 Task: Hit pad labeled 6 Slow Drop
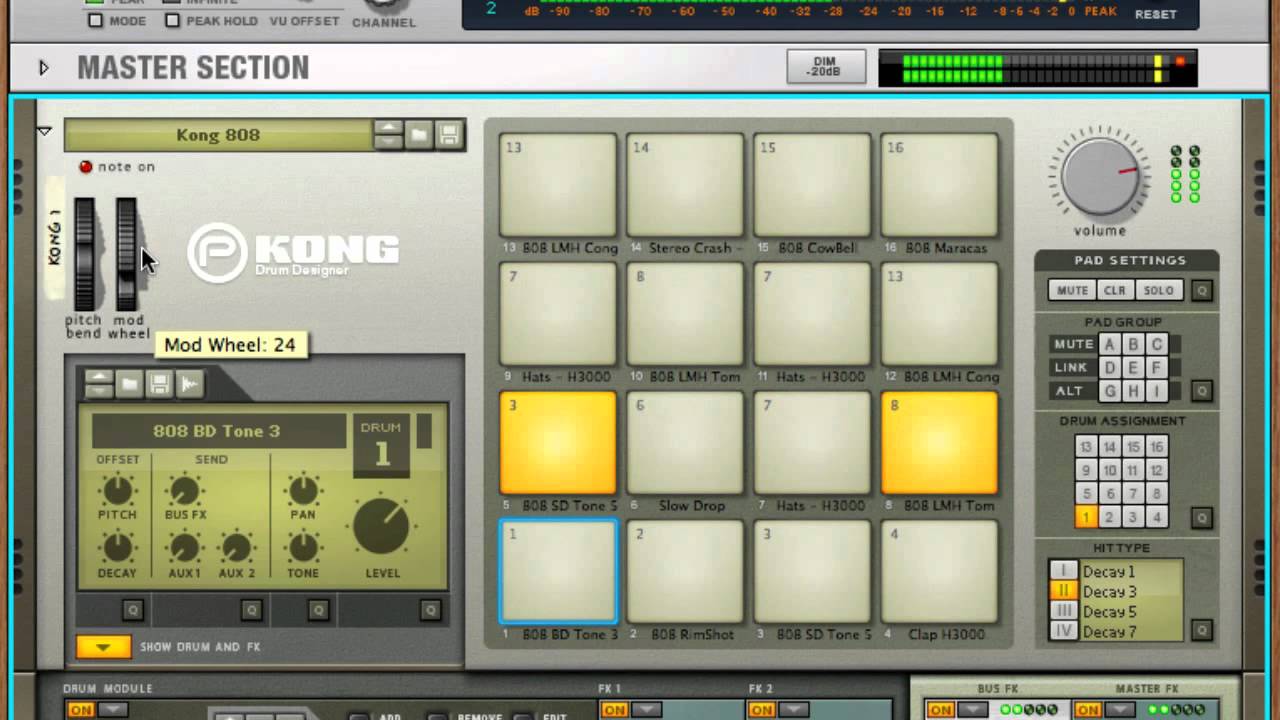point(685,443)
